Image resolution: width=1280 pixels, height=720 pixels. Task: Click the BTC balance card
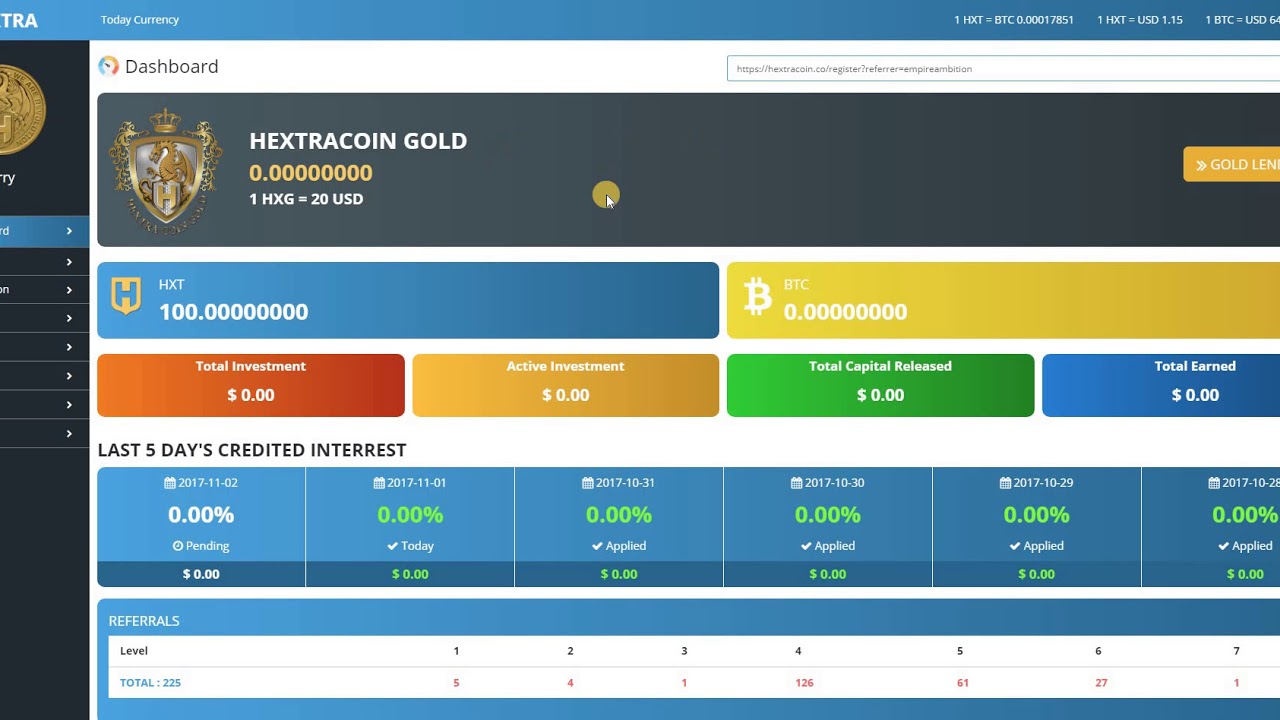[x=1003, y=300]
